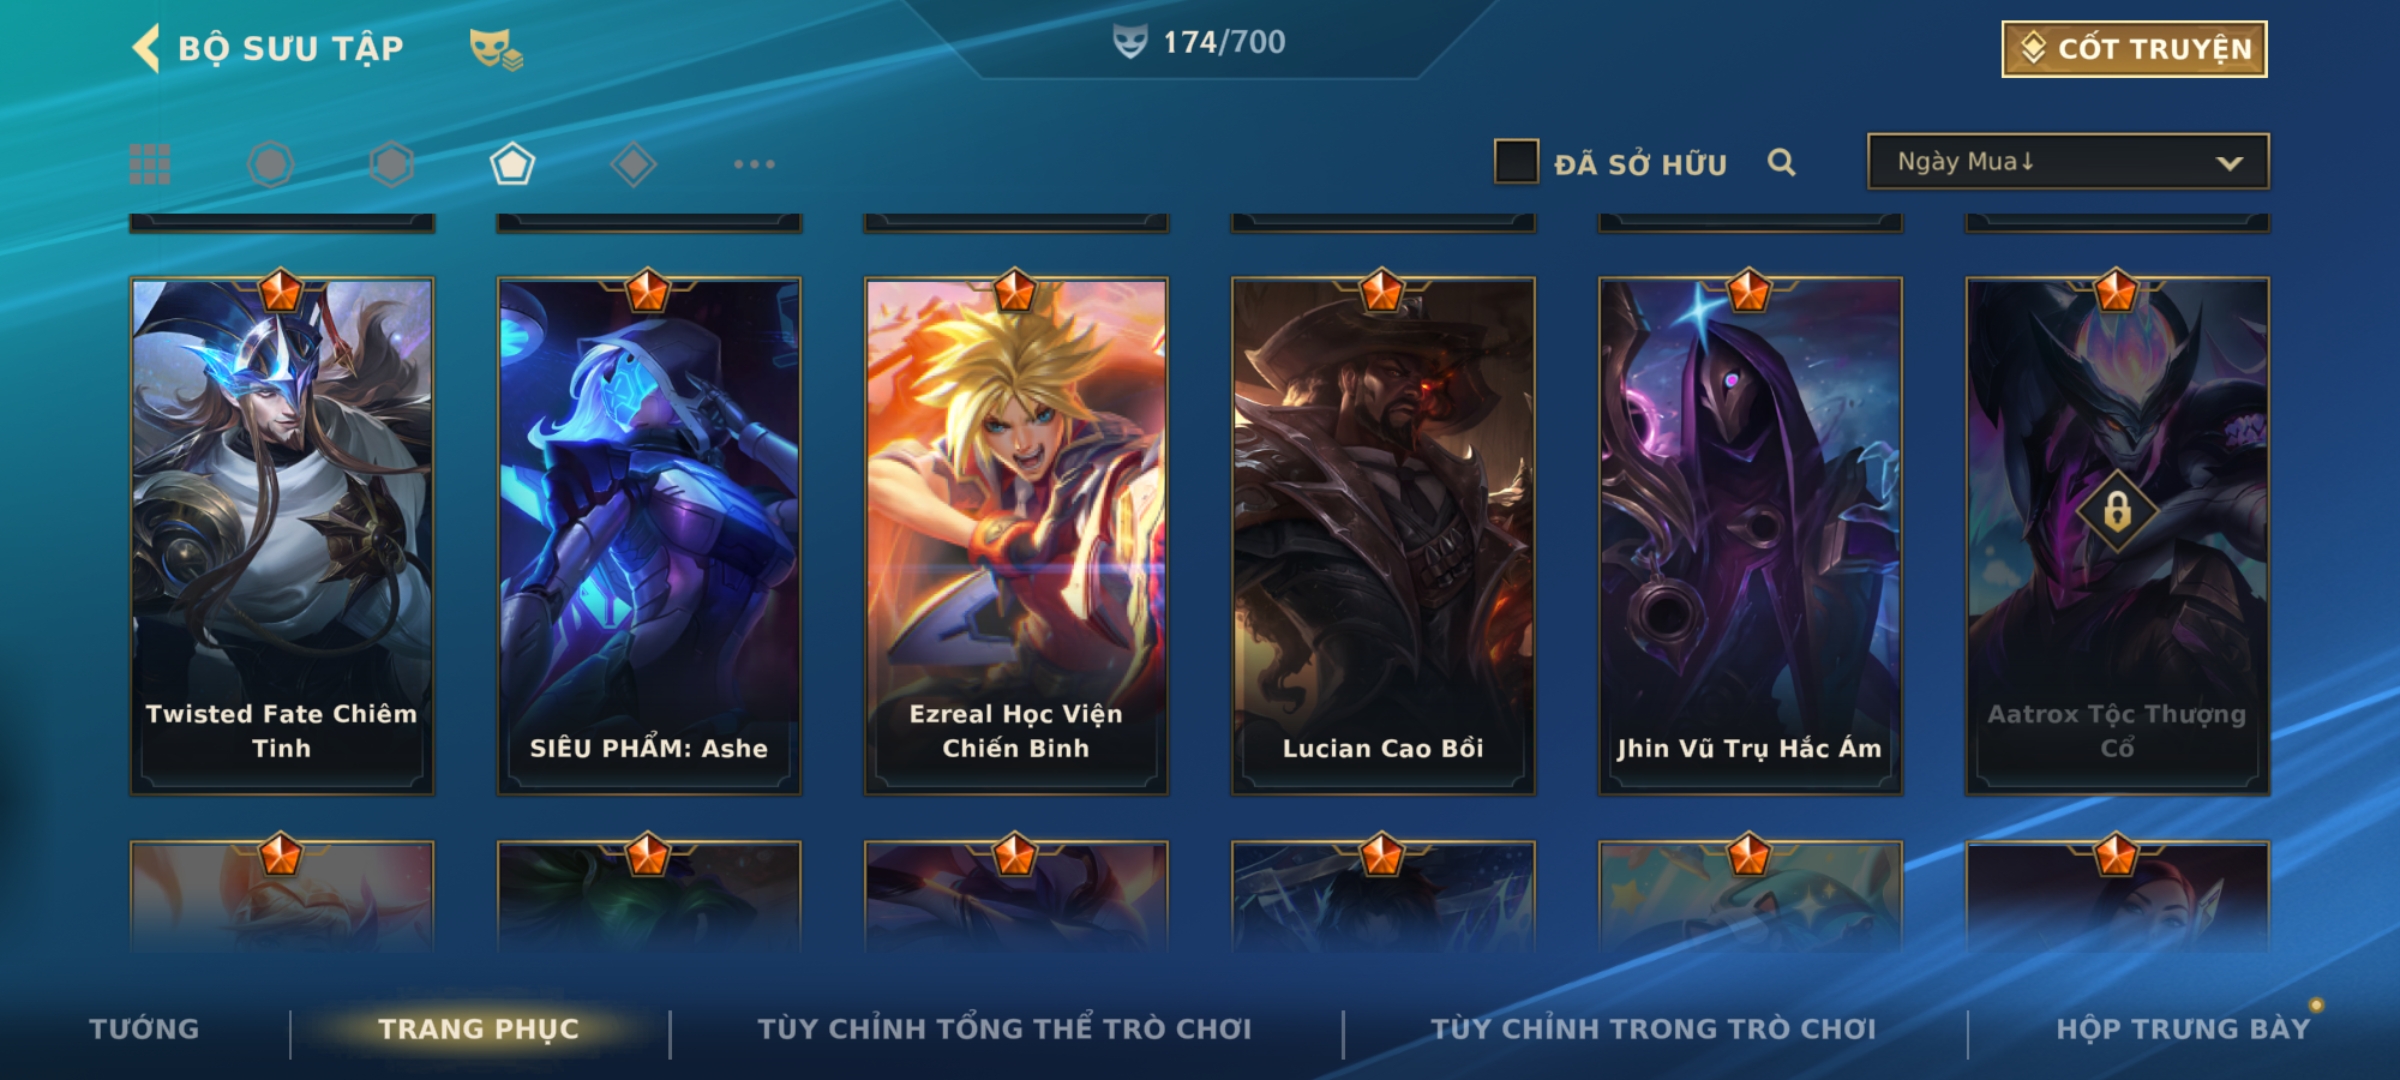Open Twisted Fate Chiêm Tinh skin card
This screenshot has height=1080, width=2400.
point(282,536)
